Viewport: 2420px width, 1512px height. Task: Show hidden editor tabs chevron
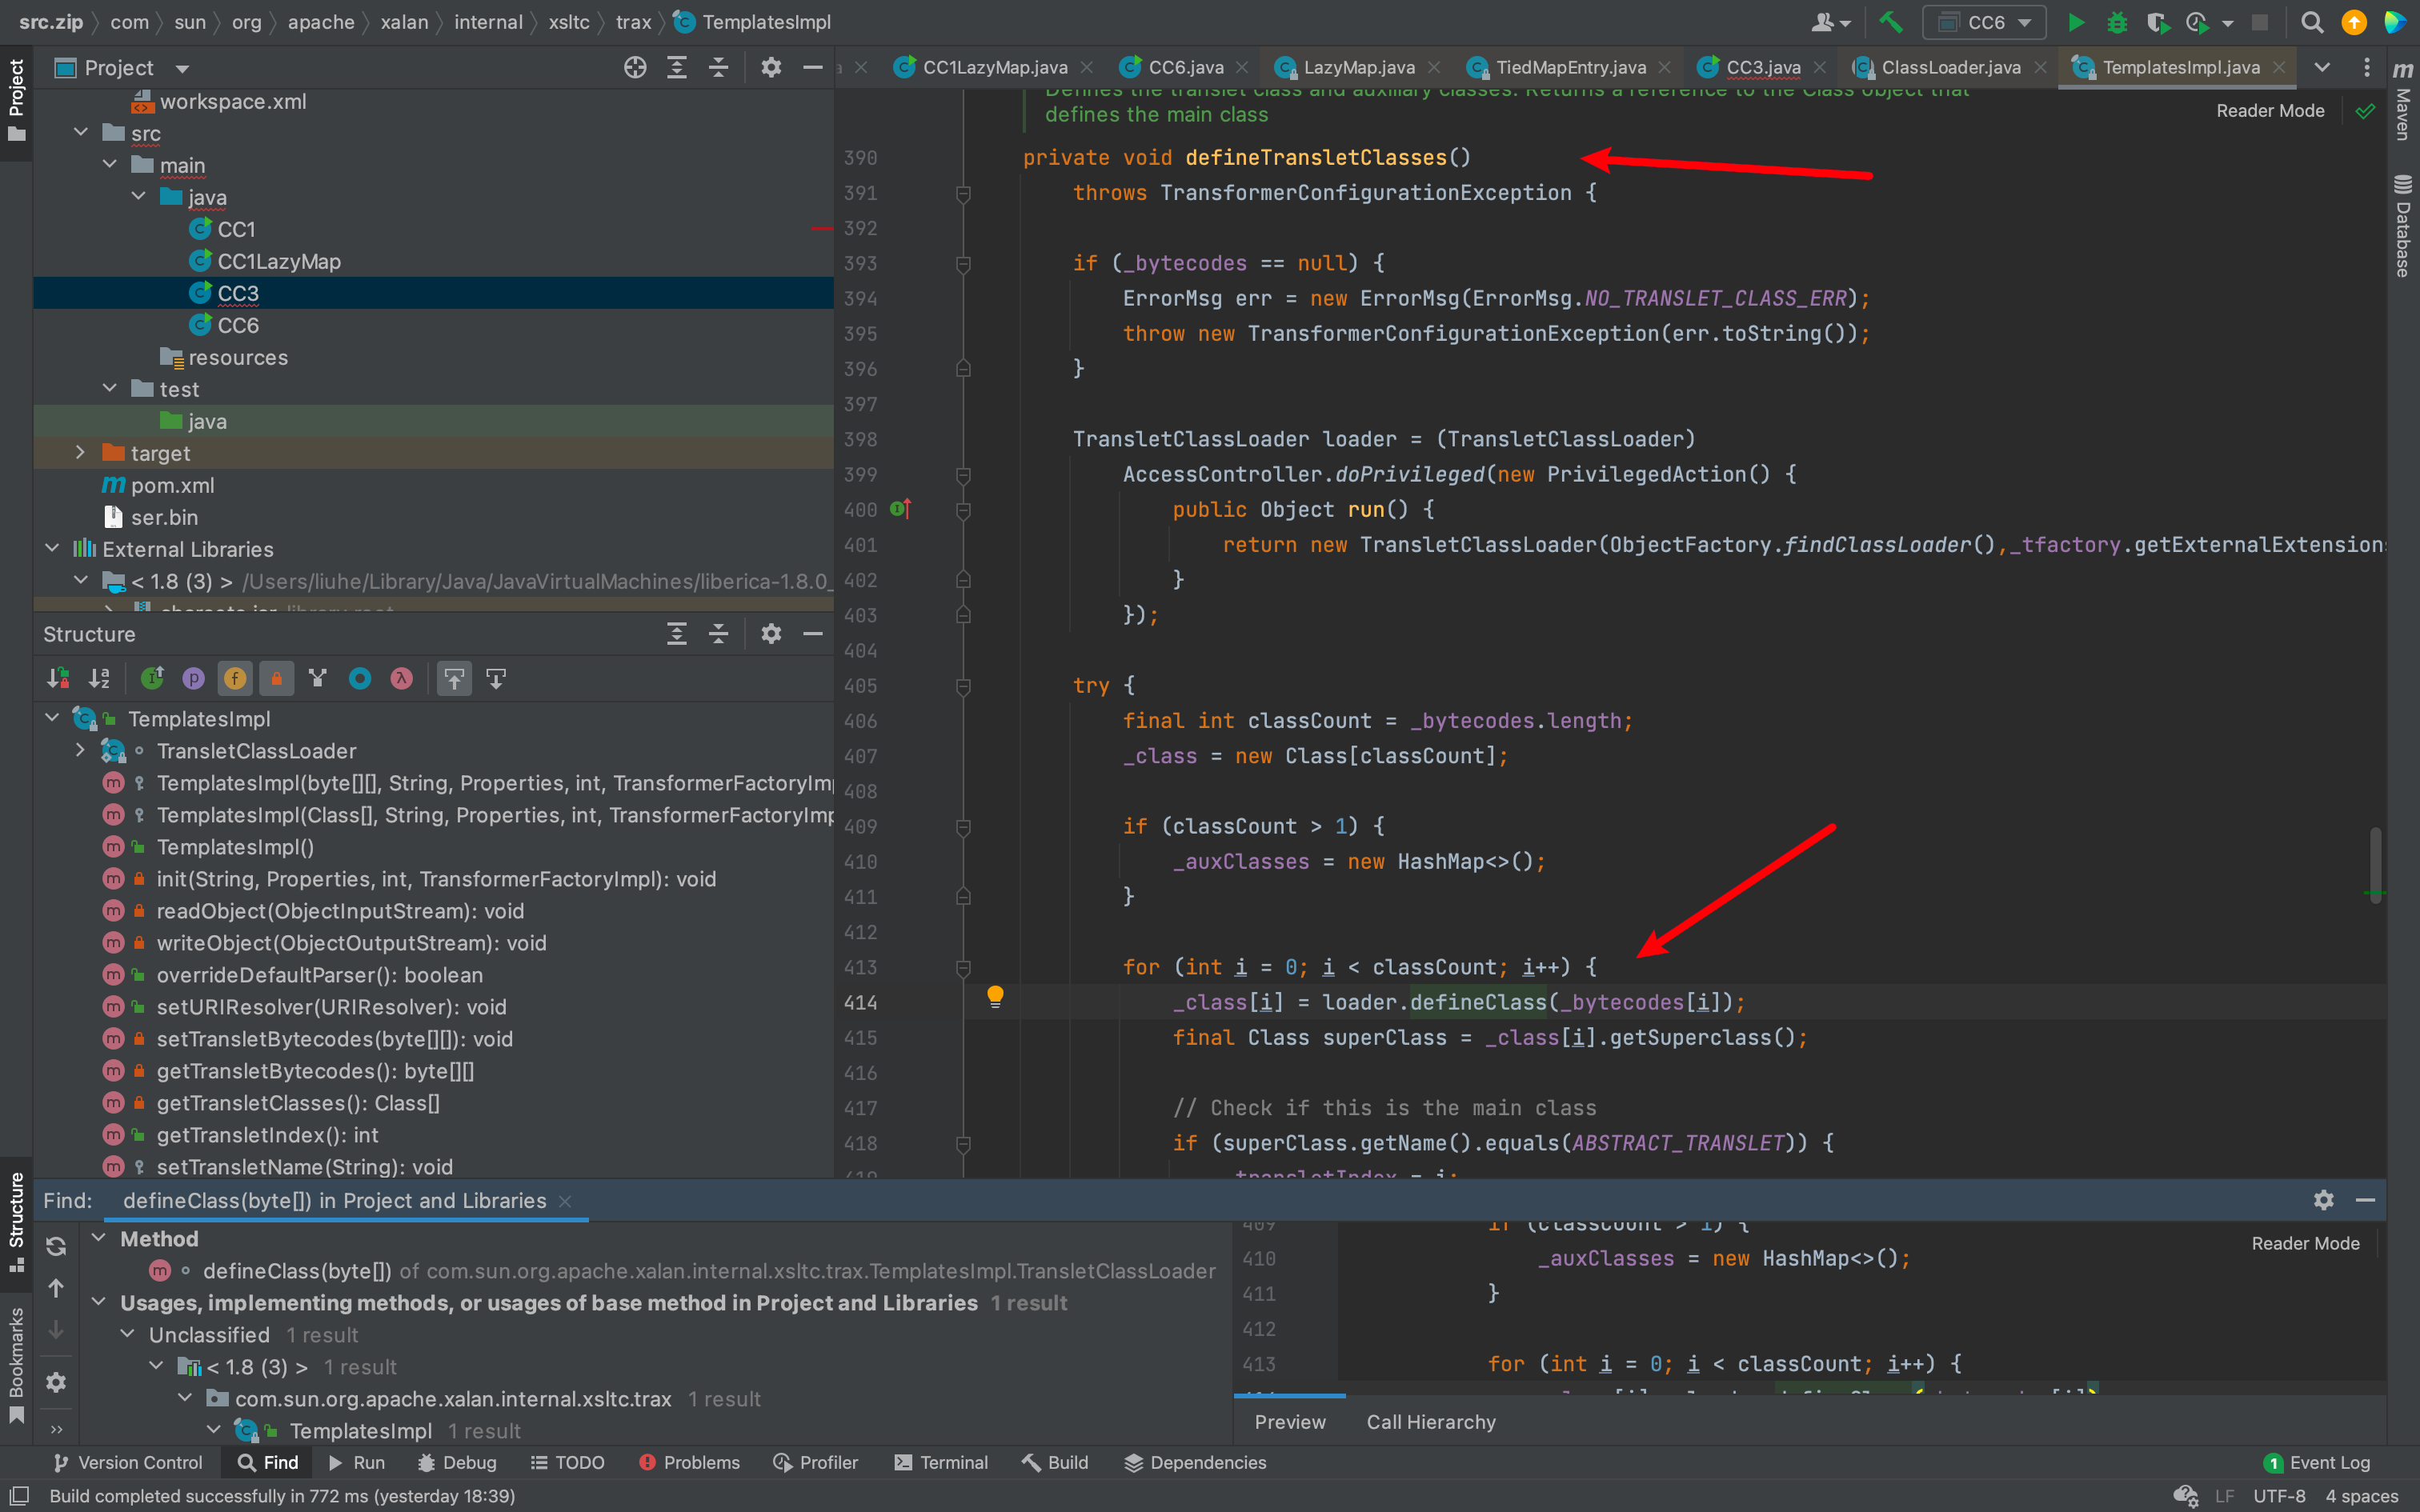[x=2322, y=68]
